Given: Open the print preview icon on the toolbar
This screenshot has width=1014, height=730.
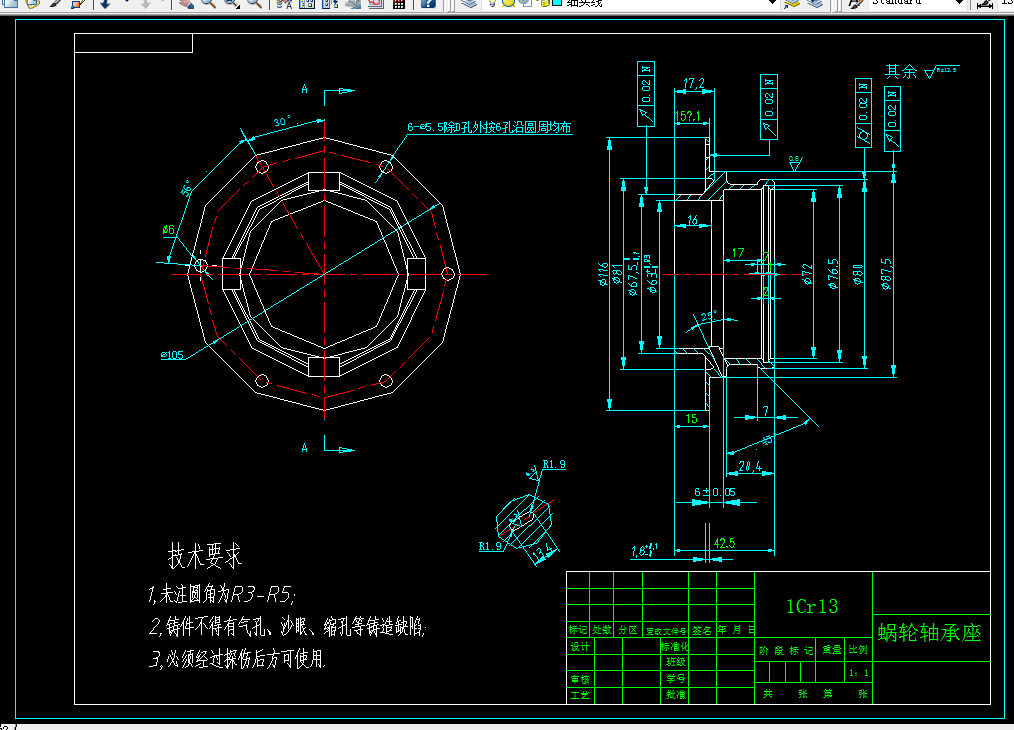Looking at the screenshot, I should 378,6.
